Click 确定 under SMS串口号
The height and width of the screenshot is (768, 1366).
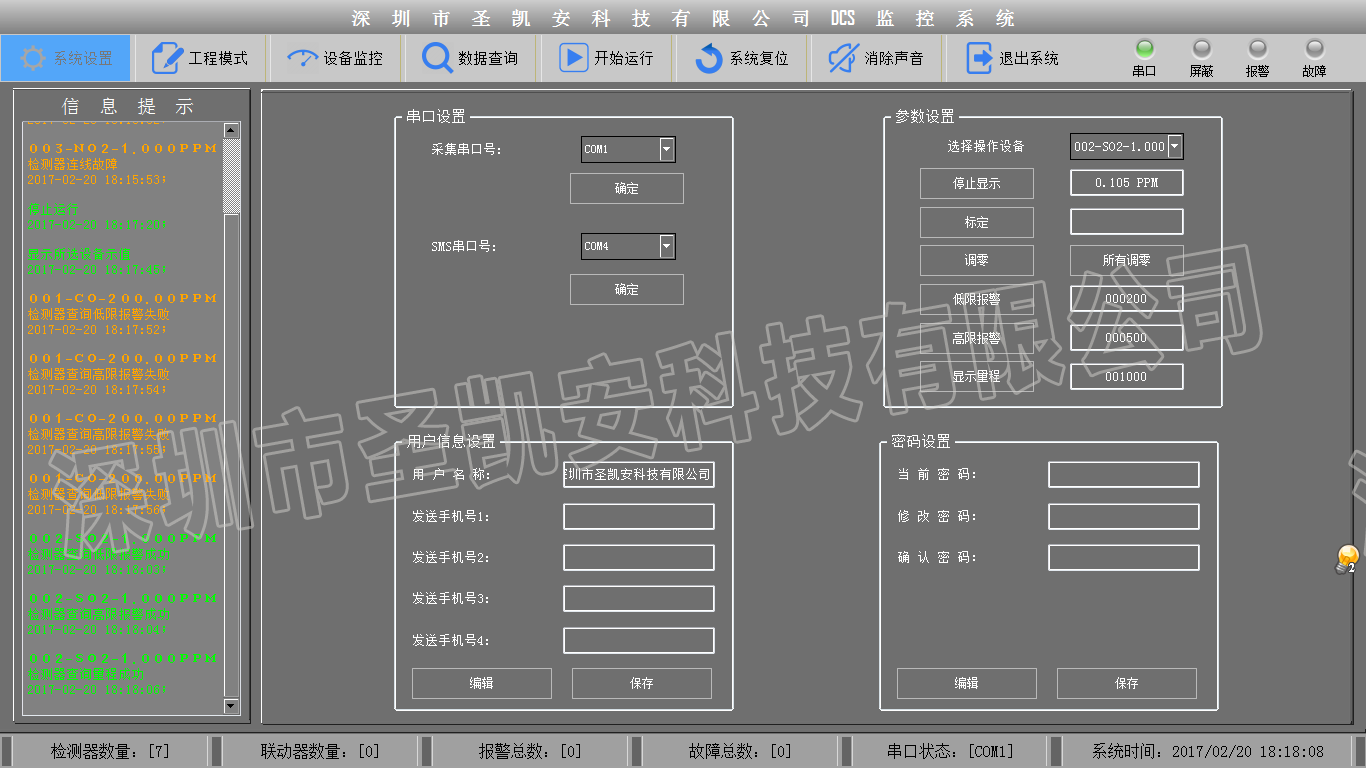pos(627,289)
